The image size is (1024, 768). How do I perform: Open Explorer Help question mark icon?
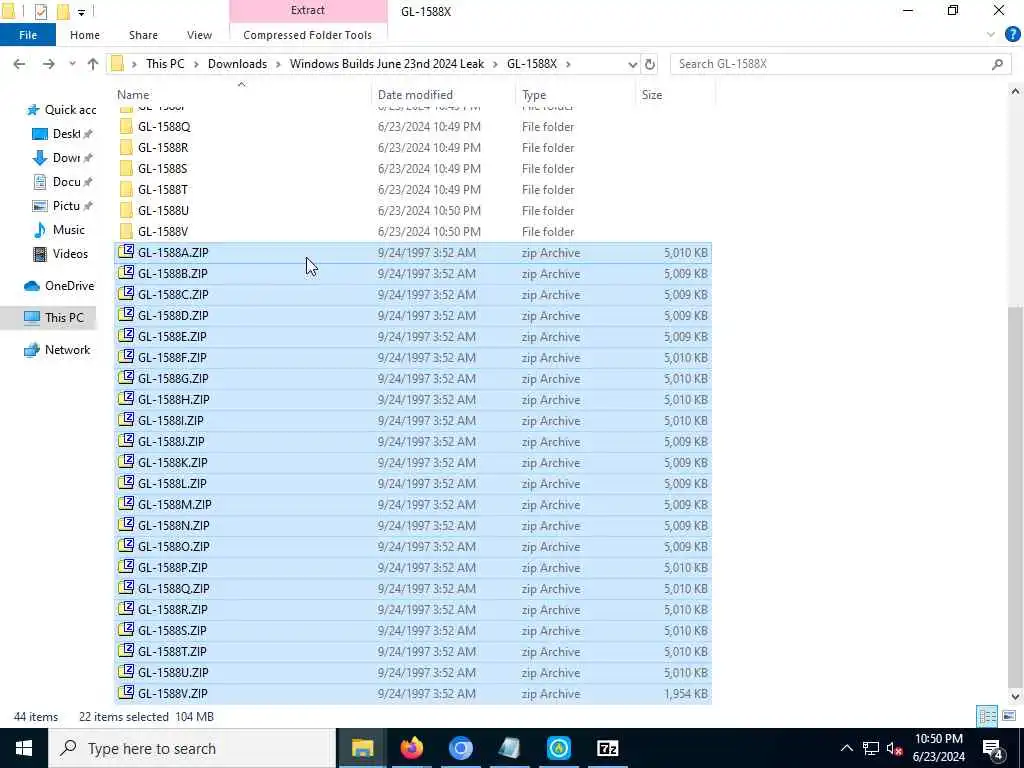[x=1013, y=34]
